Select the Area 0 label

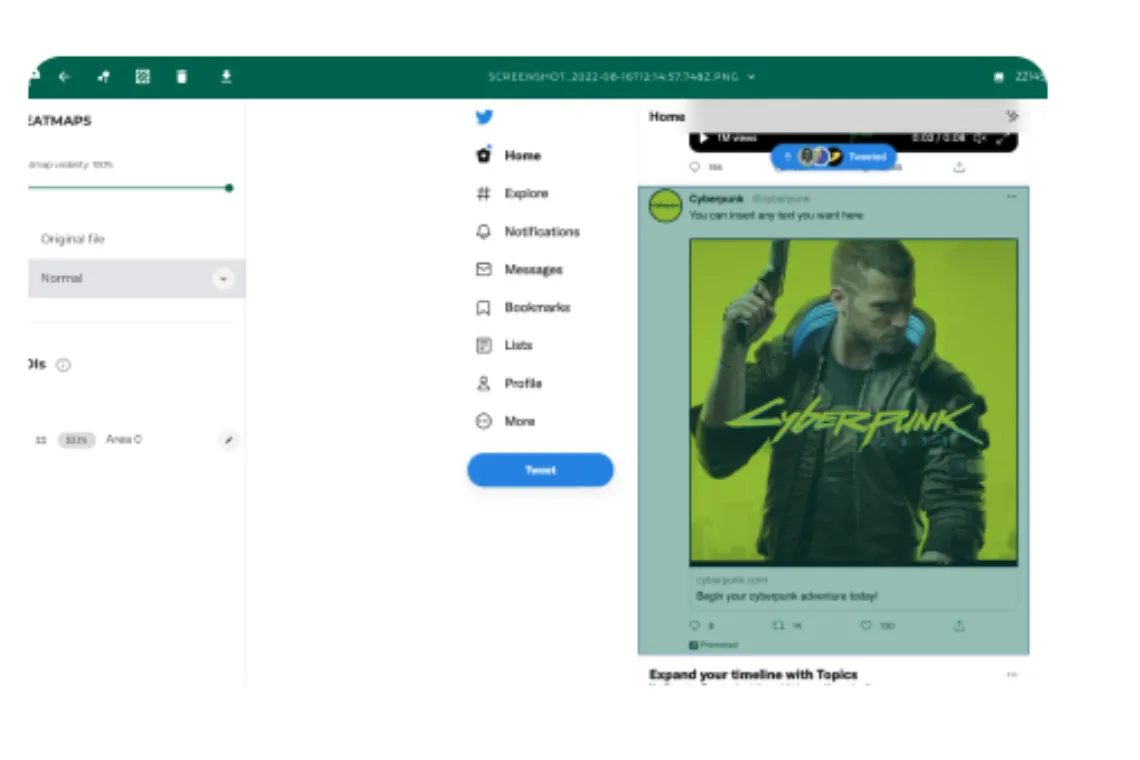[x=124, y=439]
